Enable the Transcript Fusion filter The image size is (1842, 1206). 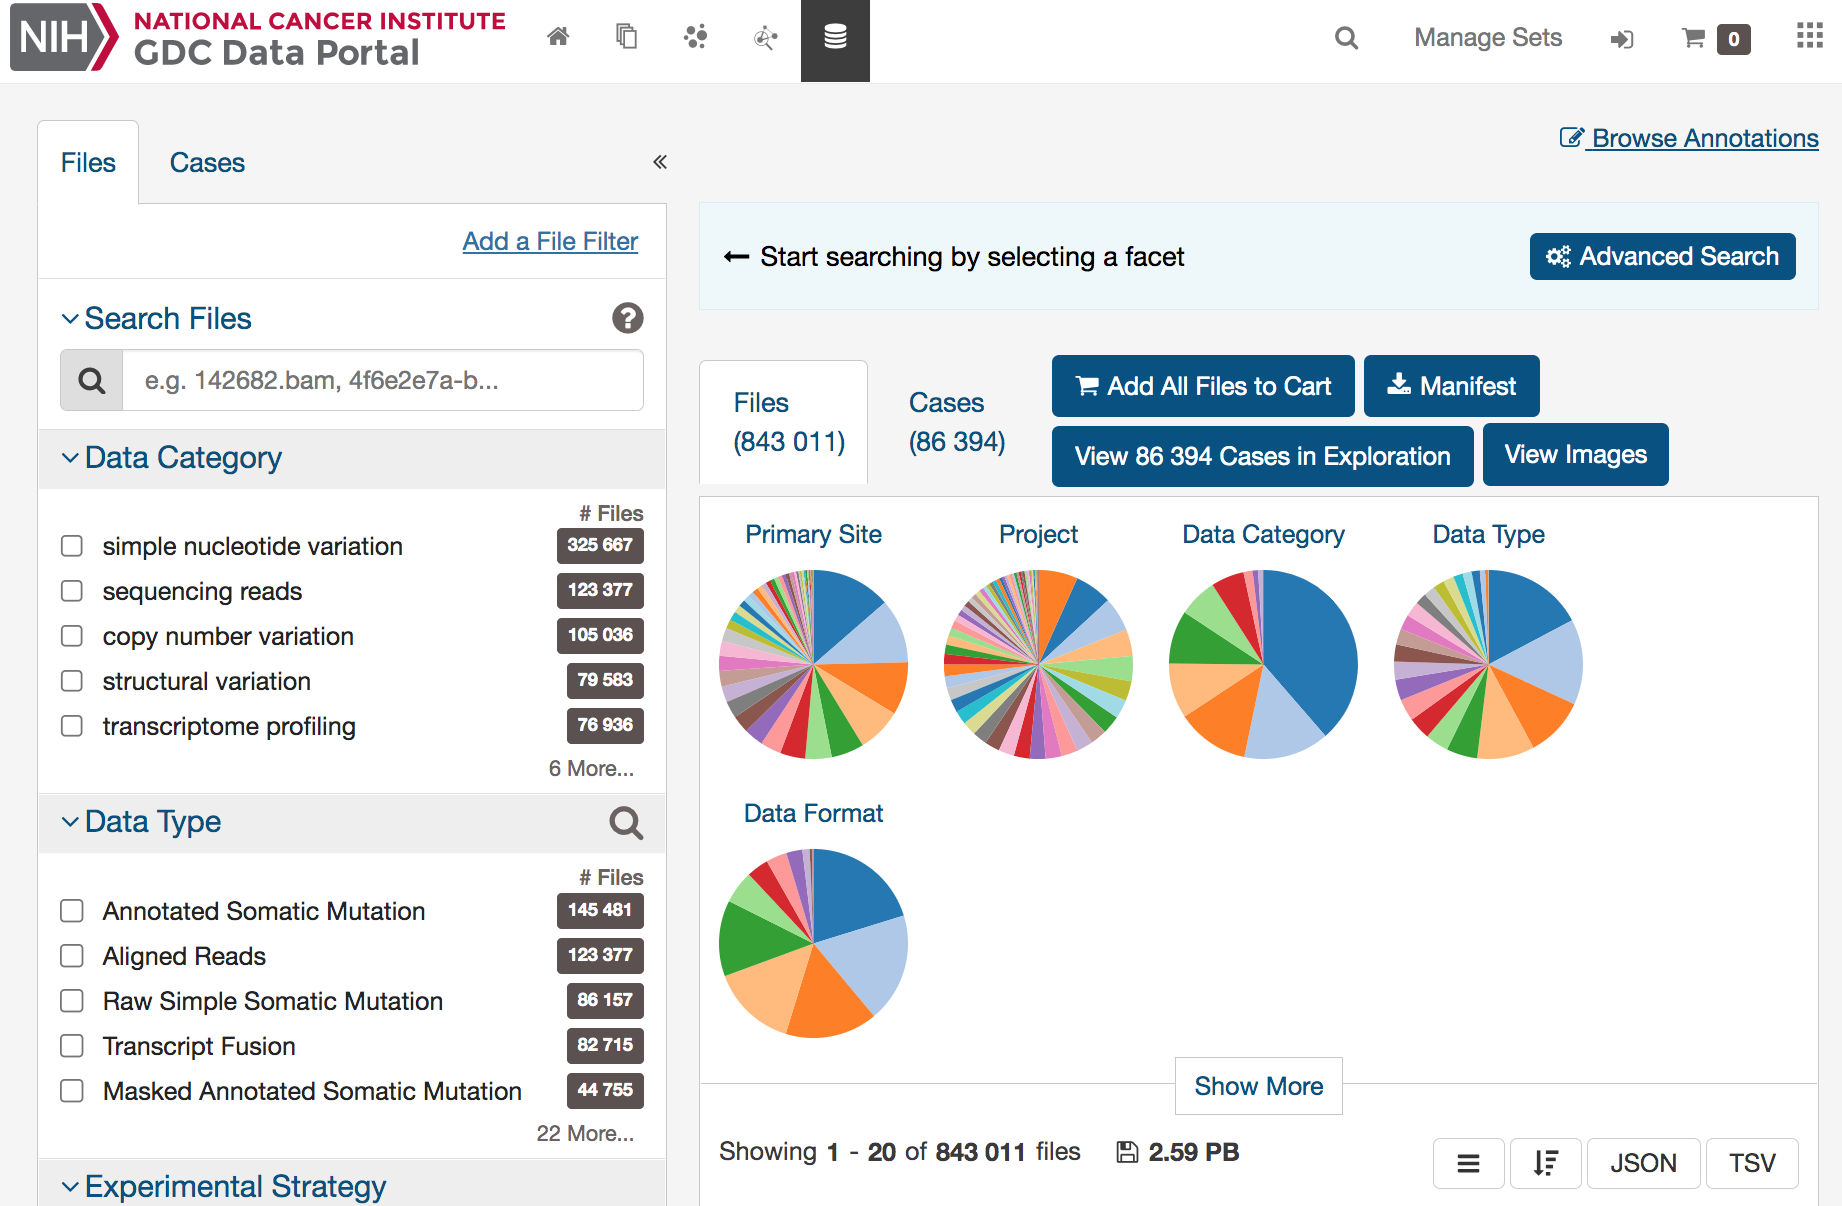coord(71,1046)
